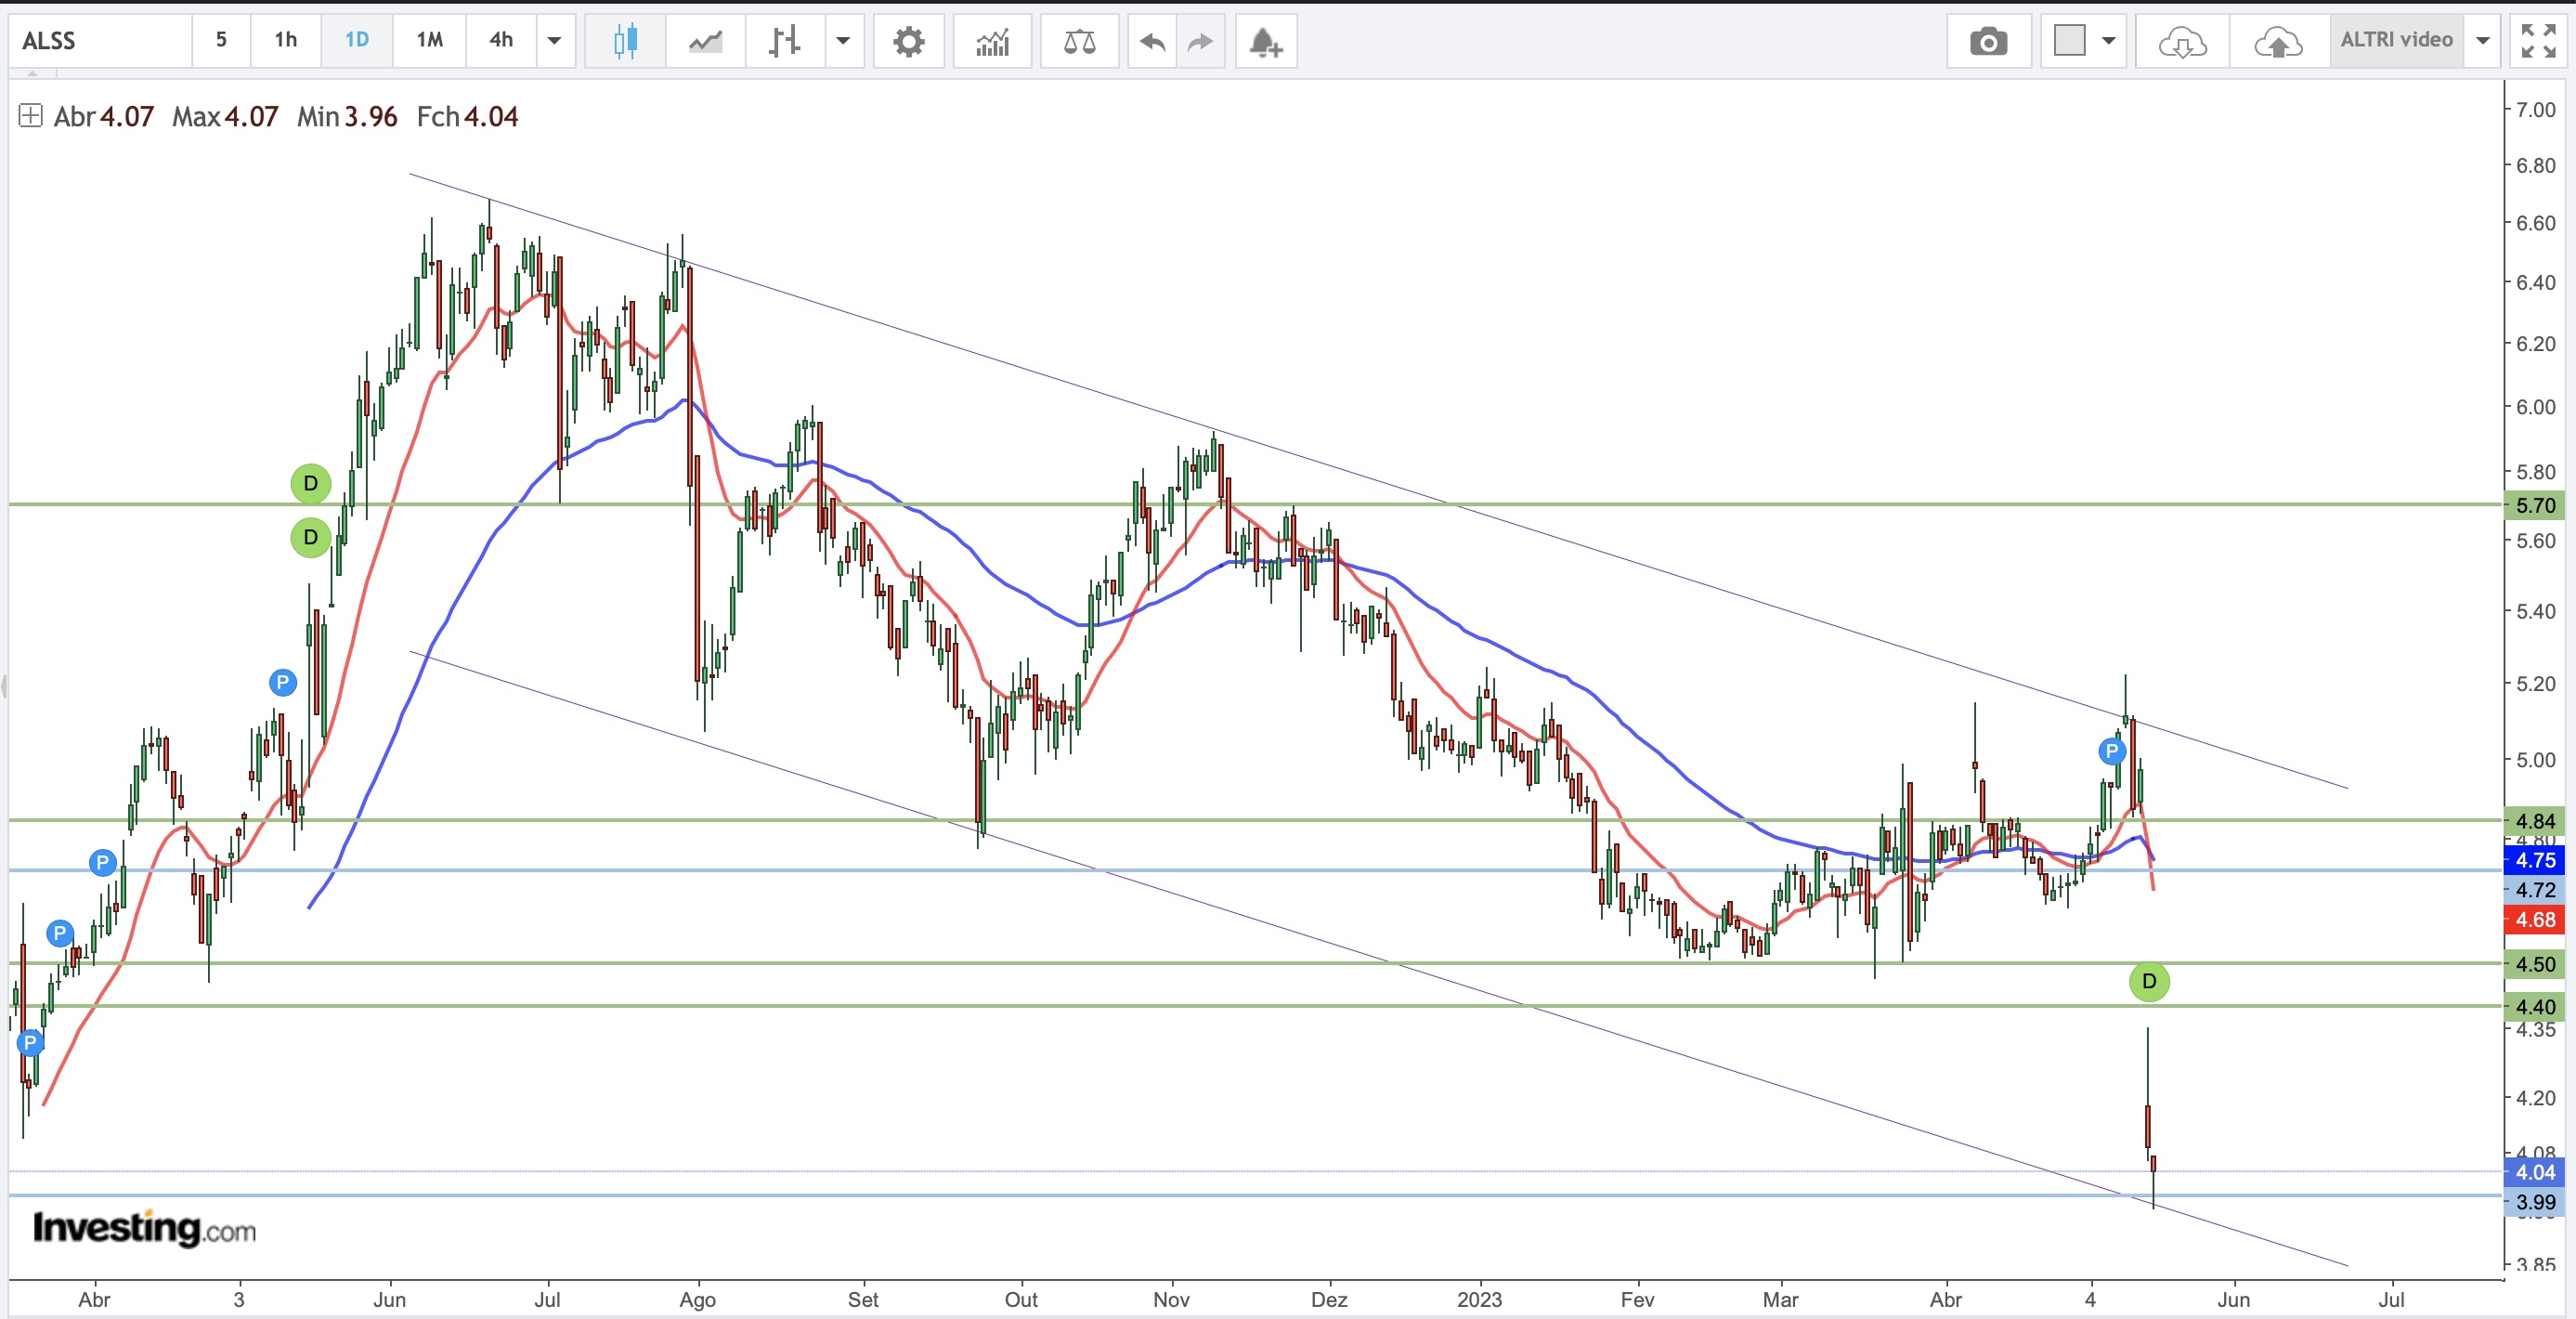Switch to line chart style icon
The image size is (2576, 1319).
coord(705,41)
